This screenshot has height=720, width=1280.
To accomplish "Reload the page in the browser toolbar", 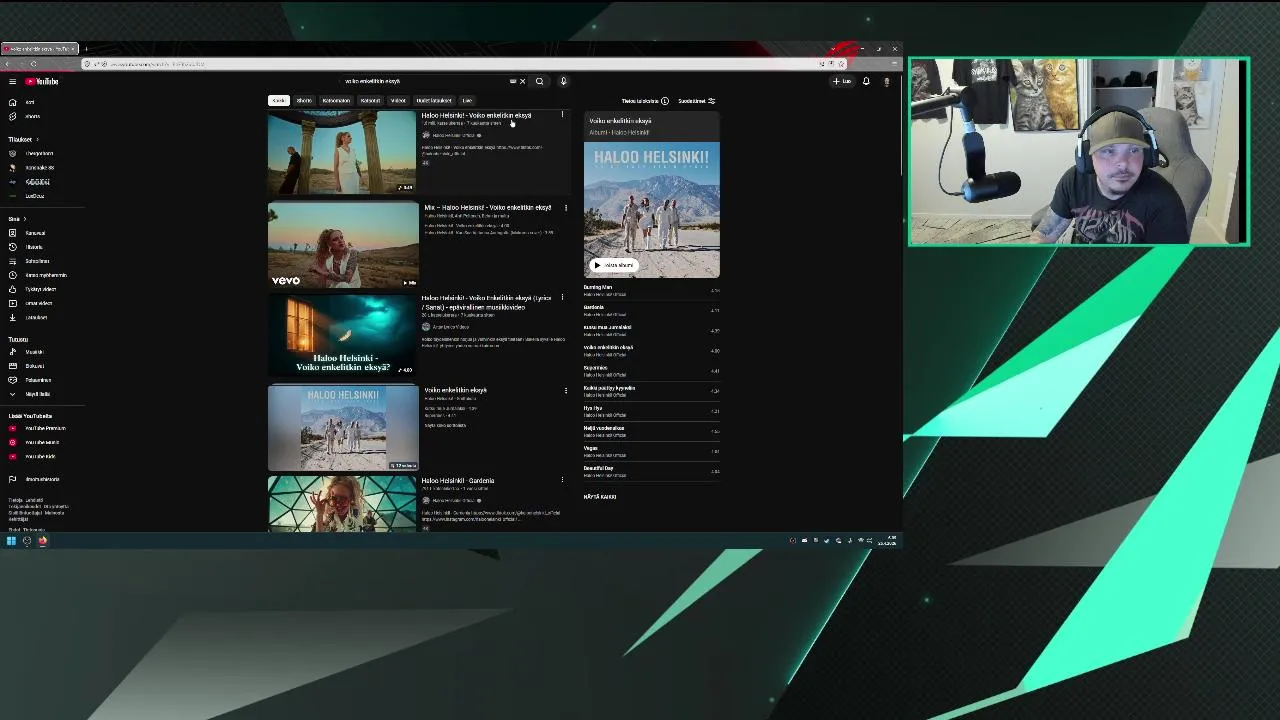I will pyautogui.click(x=33, y=64).
